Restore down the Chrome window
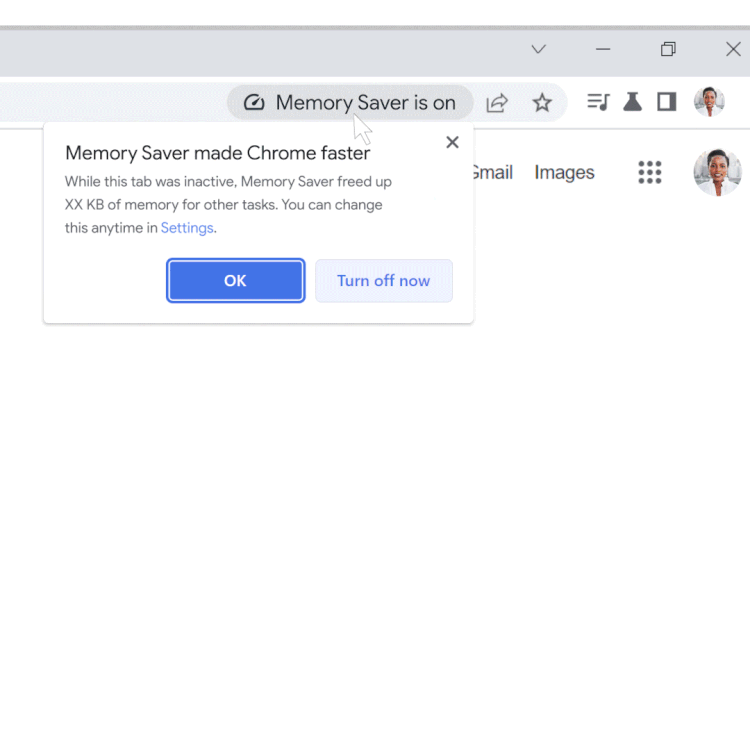 (668, 49)
